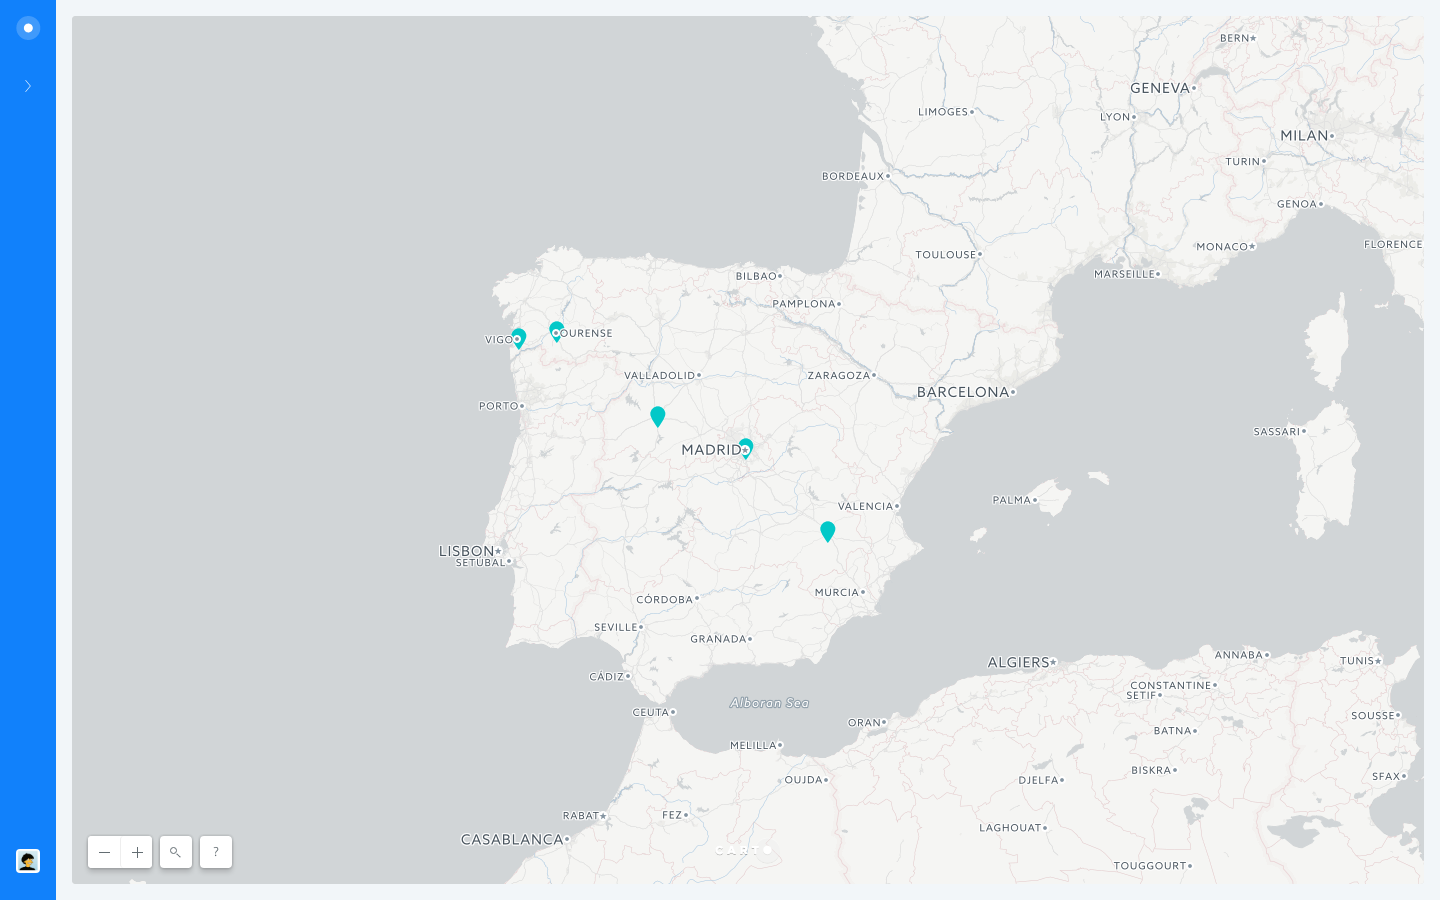Screen dimensions: 1440x900
Task: Click the CASABLANCA city label
Action: [512, 840]
